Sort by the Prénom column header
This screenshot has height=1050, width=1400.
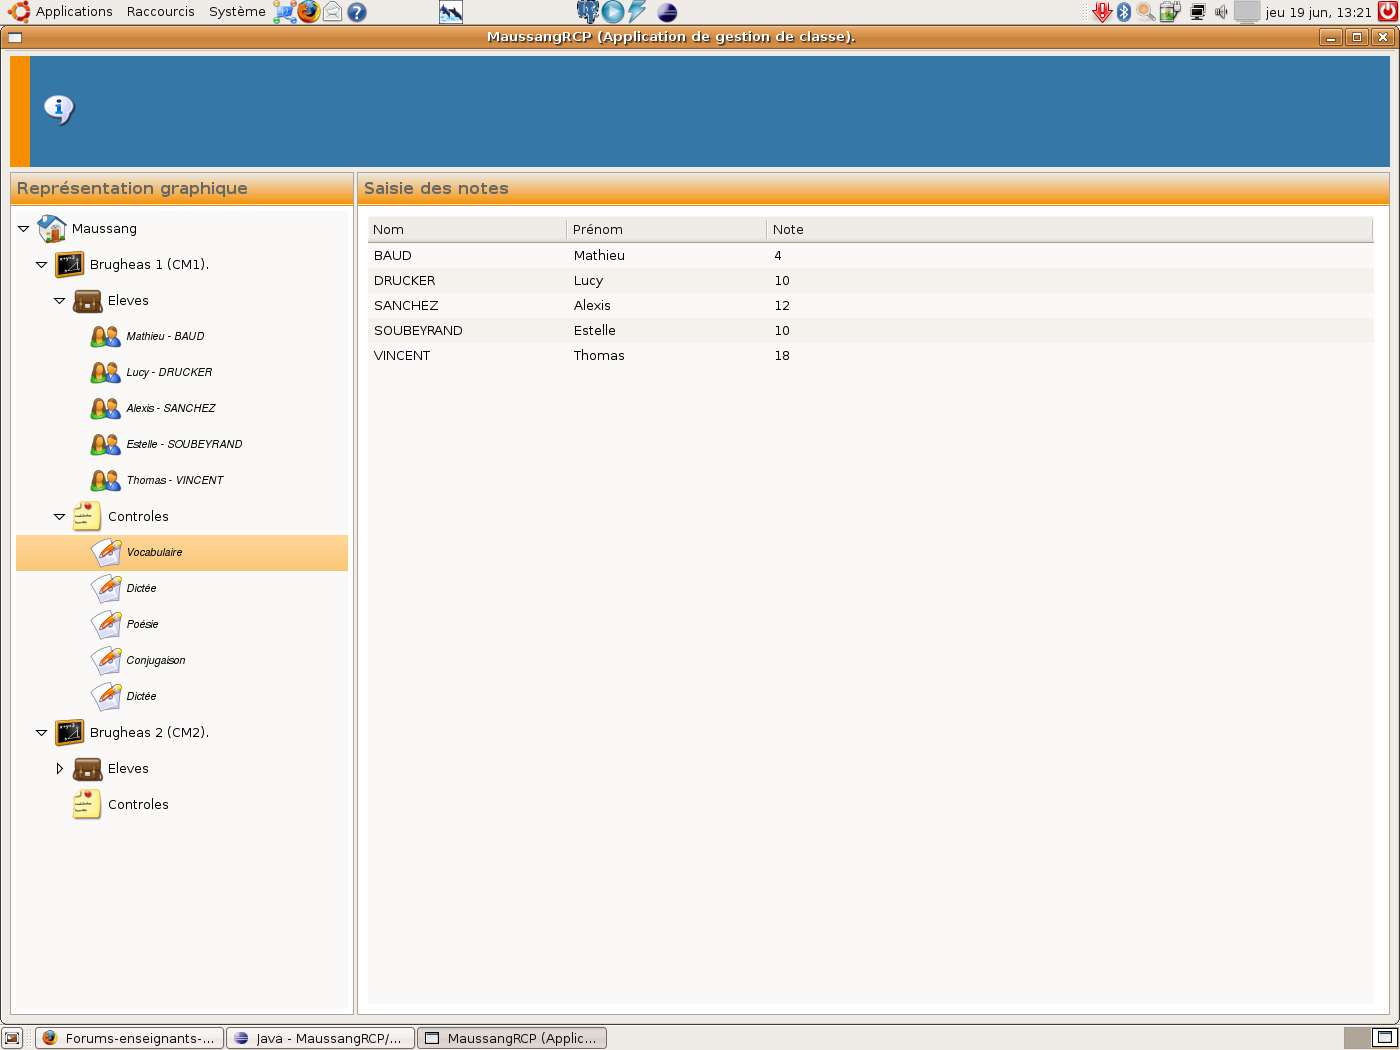click(667, 229)
